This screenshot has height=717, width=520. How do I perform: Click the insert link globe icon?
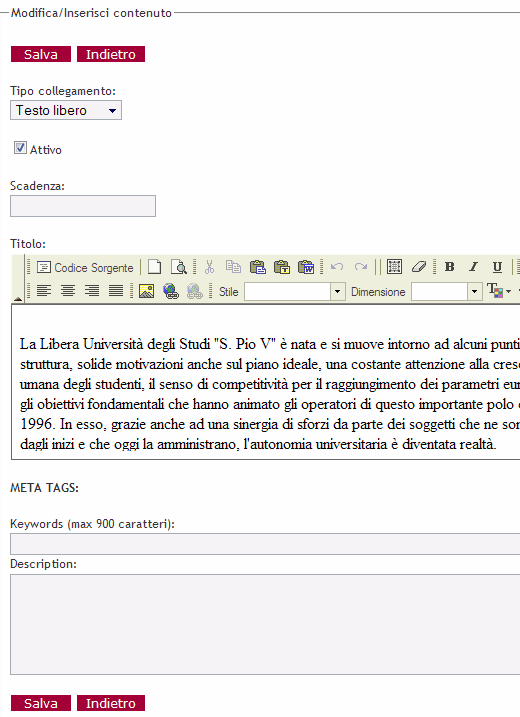(x=171, y=291)
